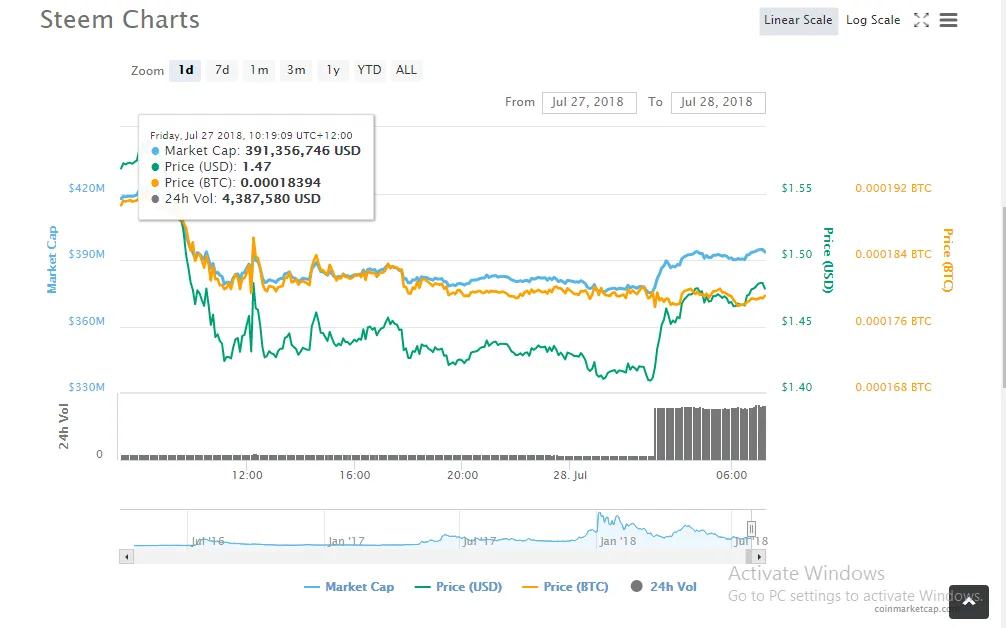Click the 0.000184 BTC axis label
The image size is (1006, 628).
pyautogui.click(x=893, y=254)
